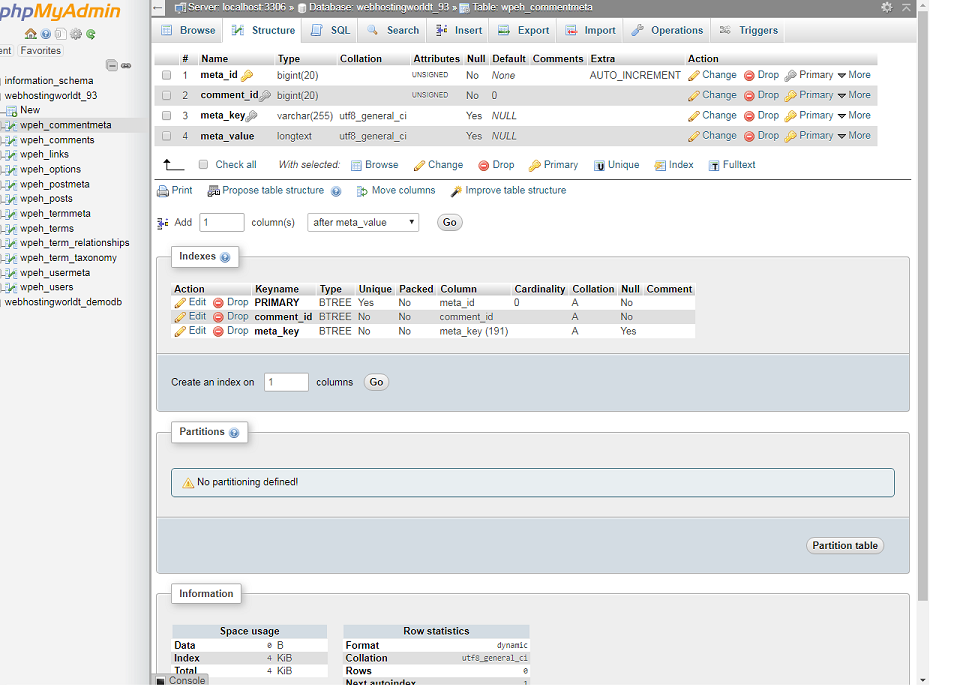
Task: Tick the meta_value row checkbox
Action: point(166,136)
